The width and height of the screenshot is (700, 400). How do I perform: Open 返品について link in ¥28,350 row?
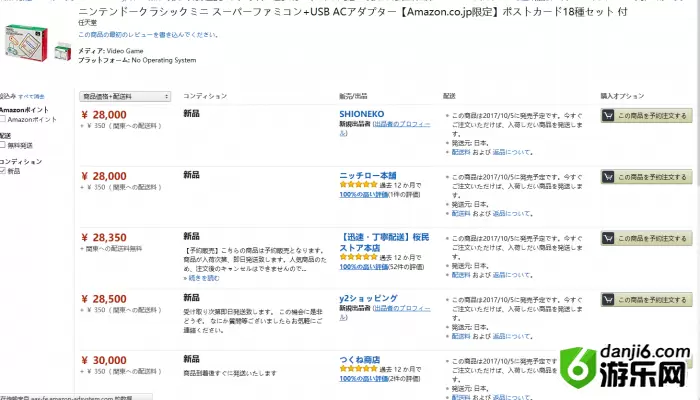(x=512, y=275)
